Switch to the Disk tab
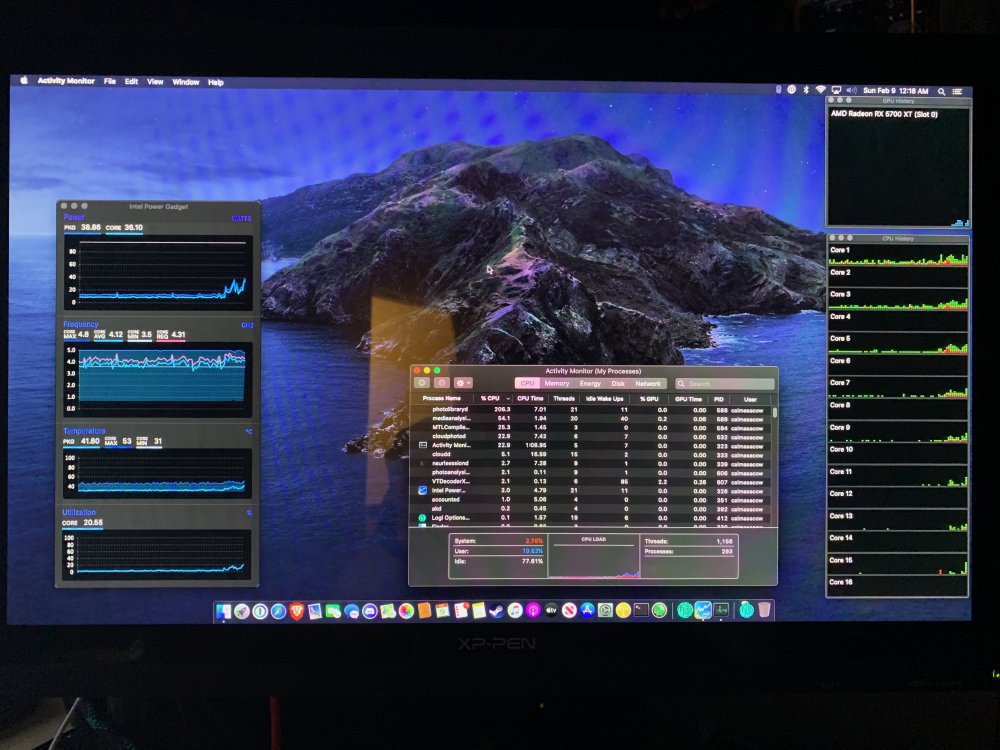 point(618,383)
